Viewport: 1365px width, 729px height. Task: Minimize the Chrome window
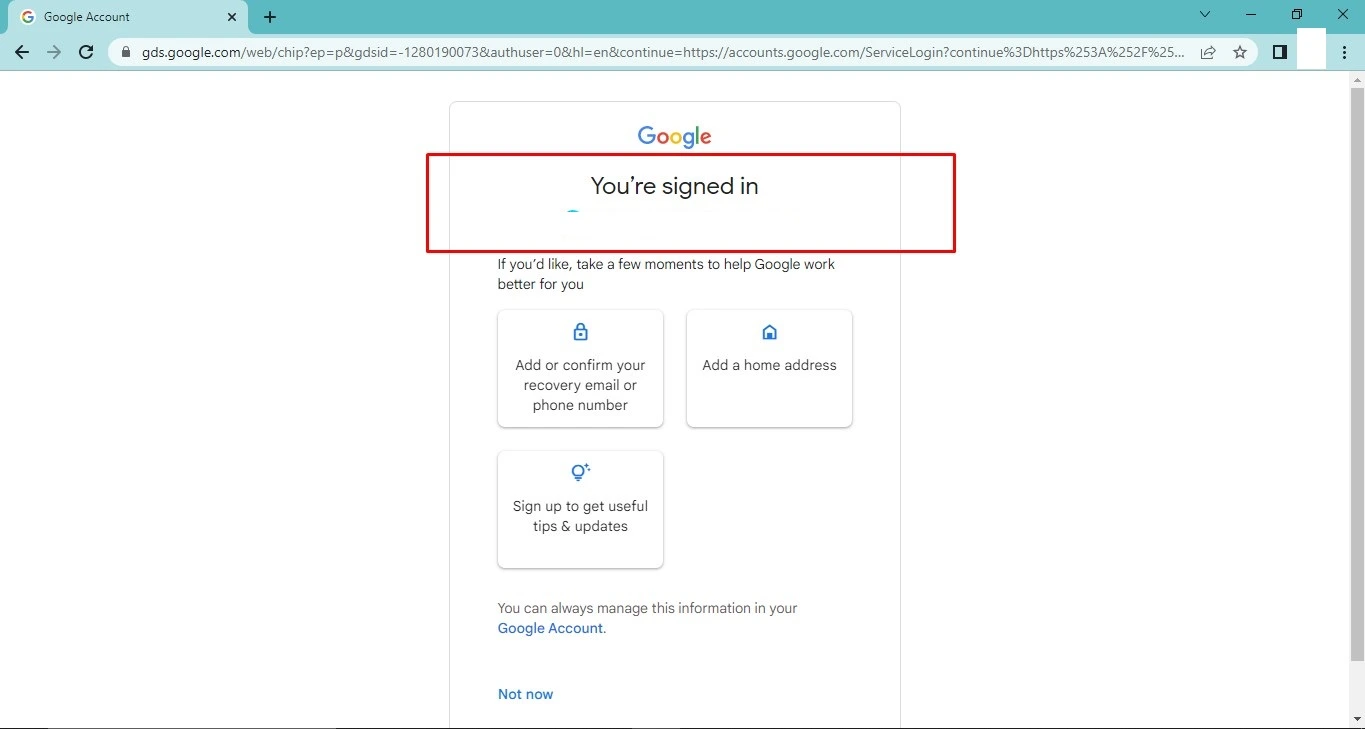1251,15
